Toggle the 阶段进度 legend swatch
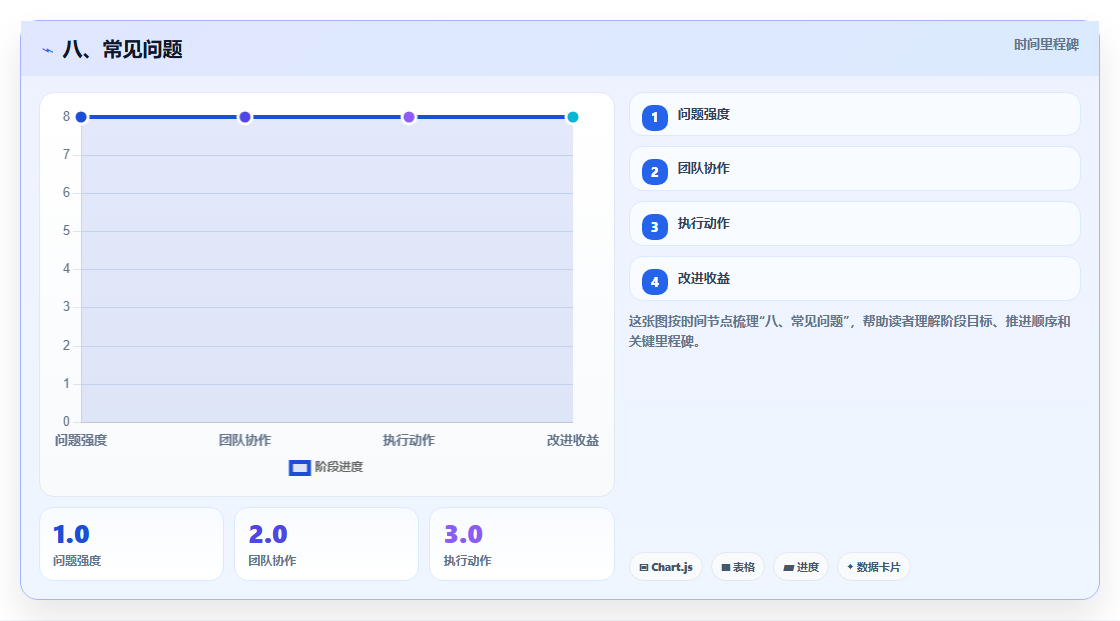This screenshot has height=621, width=1120. click(299, 467)
